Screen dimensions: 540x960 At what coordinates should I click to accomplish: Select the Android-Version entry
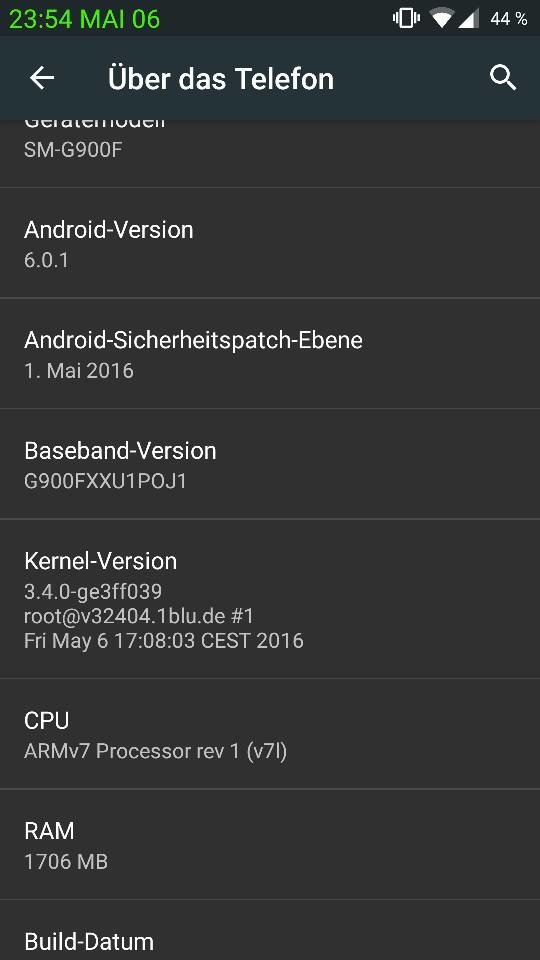point(270,243)
